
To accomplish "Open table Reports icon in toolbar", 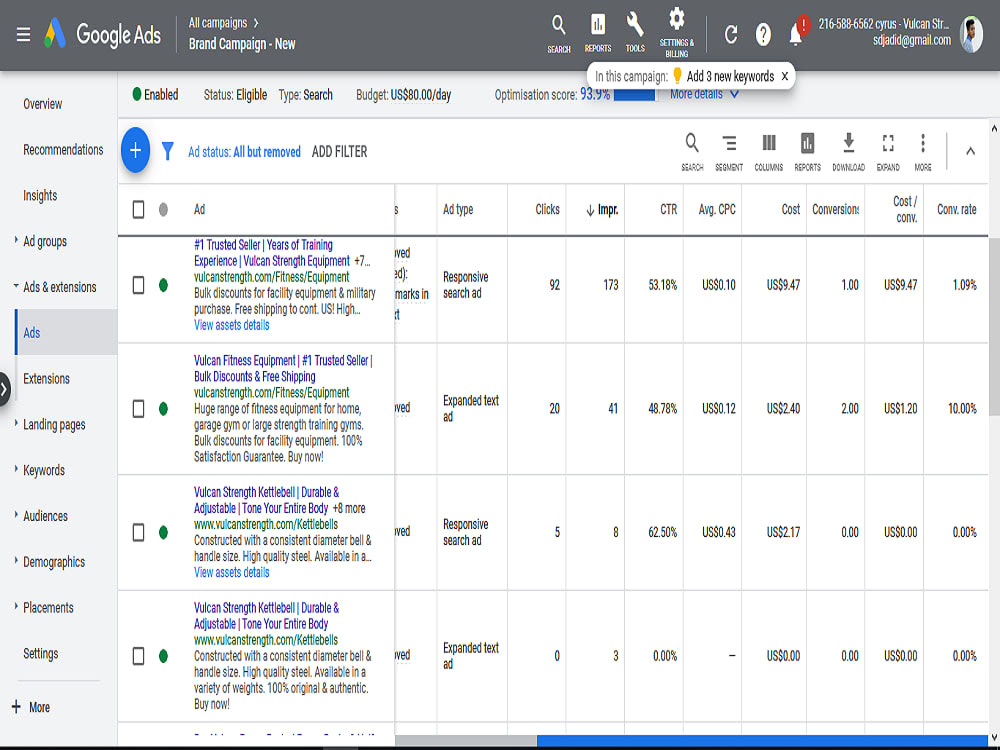I will [807, 152].
